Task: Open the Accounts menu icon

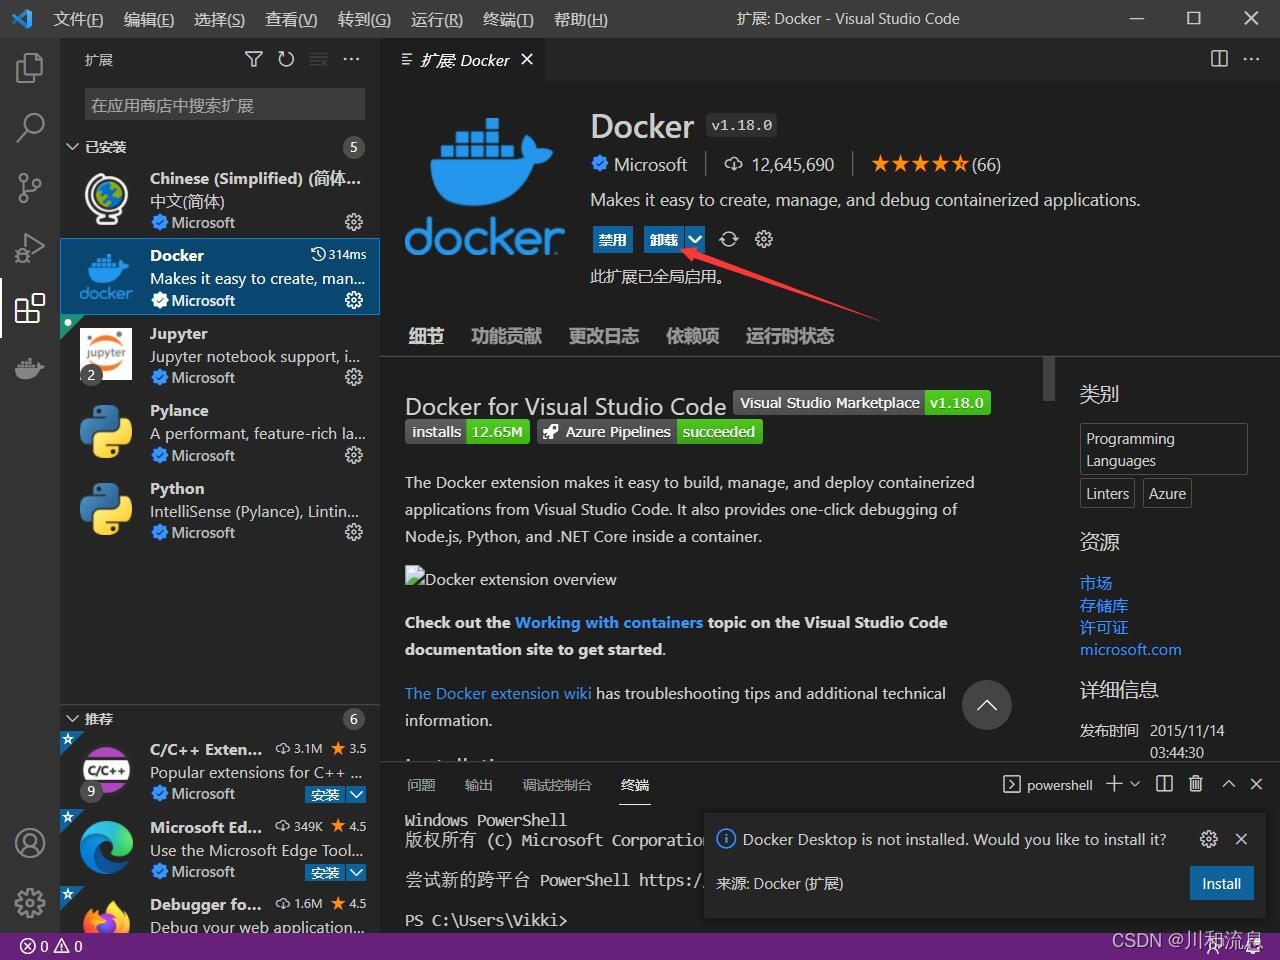Action: point(30,843)
